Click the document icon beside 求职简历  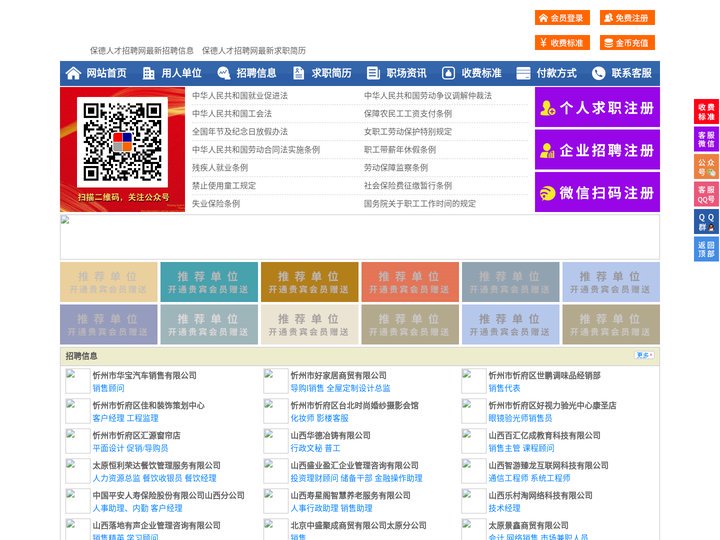[298, 73]
